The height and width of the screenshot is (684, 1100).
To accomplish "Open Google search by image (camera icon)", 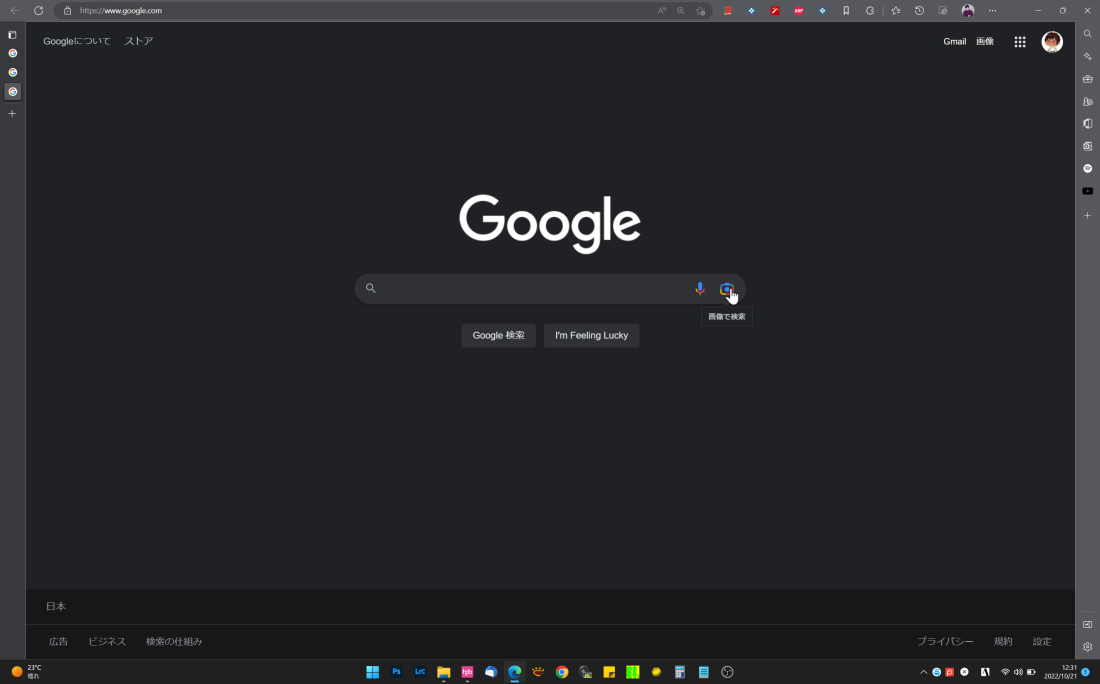I will pyautogui.click(x=726, y=289).
